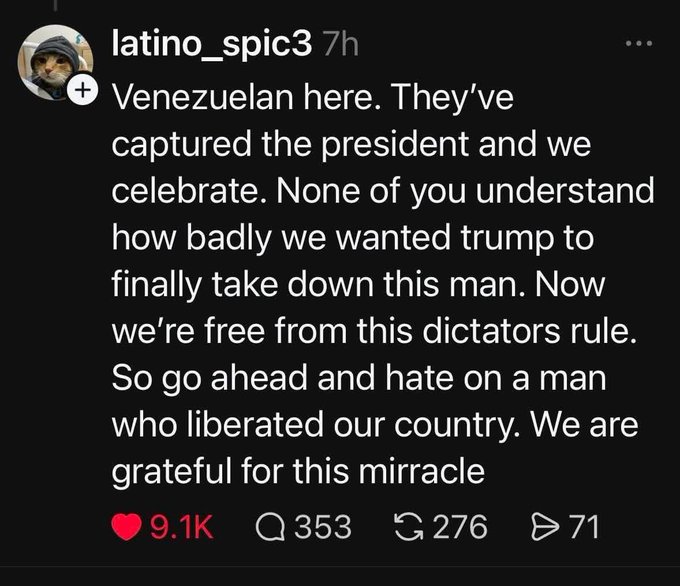View the 276 reposts count
Image resolution: width=680 pixels, height=586 pixels.
[458, 525]
